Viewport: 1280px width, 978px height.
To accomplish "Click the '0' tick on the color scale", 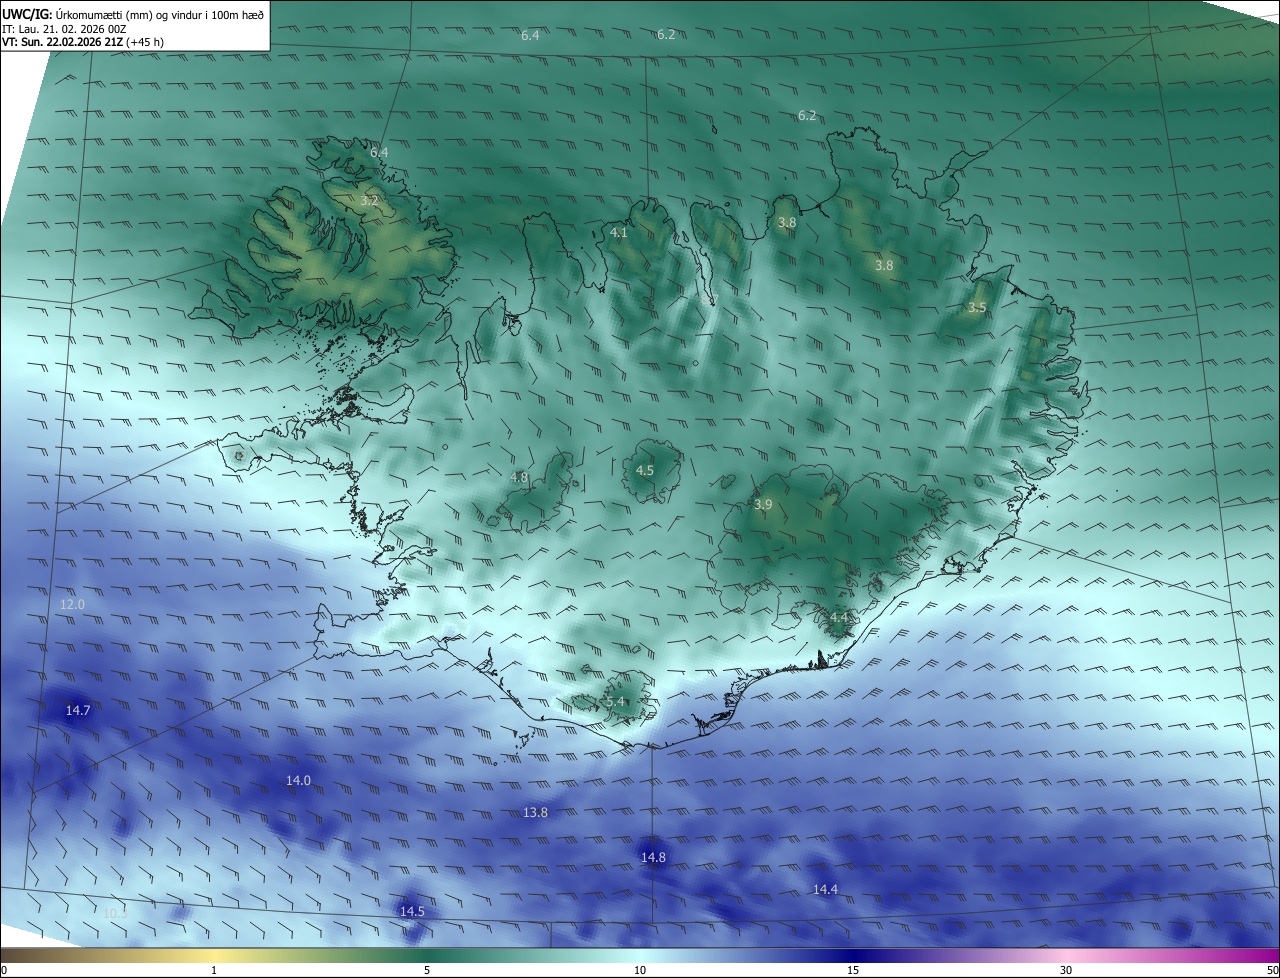I will coord(4,971).
